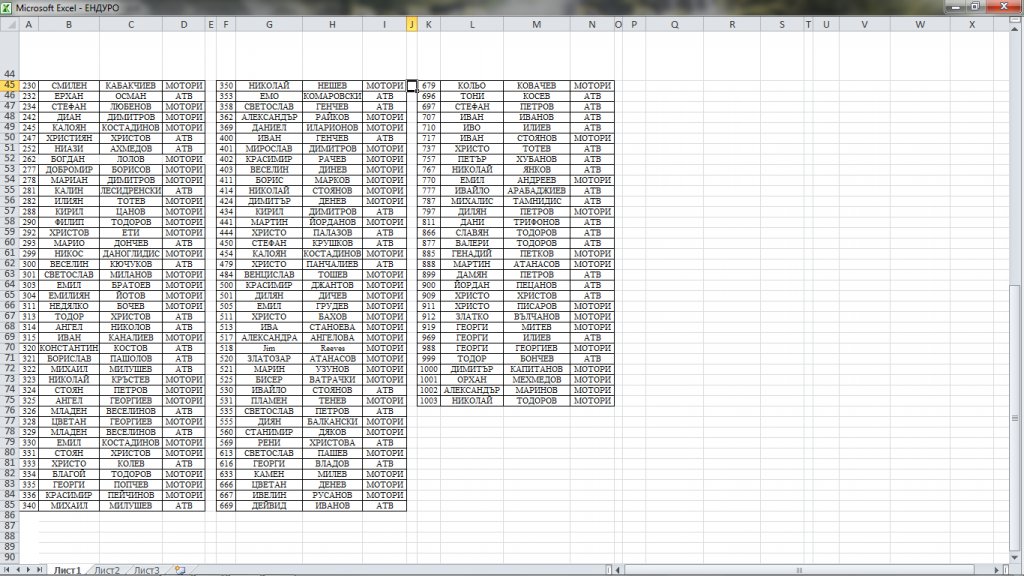The height and width of the screenshot is (576, 1024).
Task: Click the Select All corner button
Action: coord(9,24)
